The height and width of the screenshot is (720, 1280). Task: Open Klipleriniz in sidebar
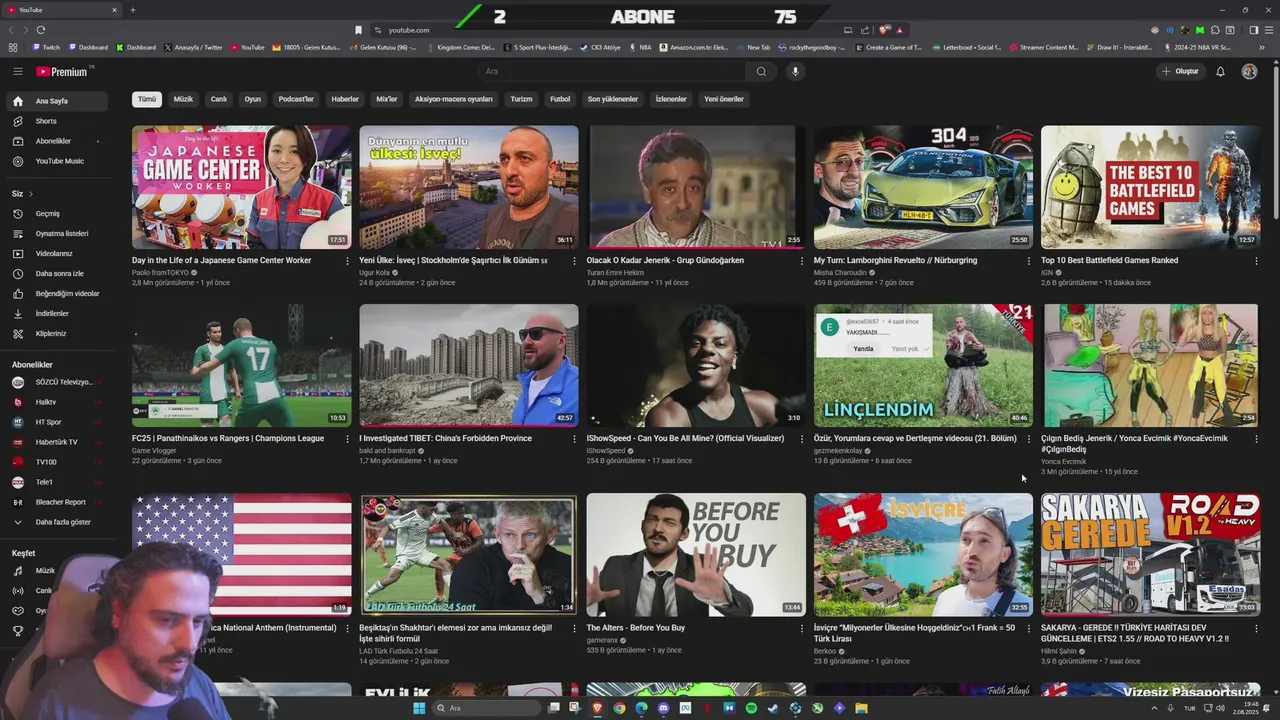[57, 333]
